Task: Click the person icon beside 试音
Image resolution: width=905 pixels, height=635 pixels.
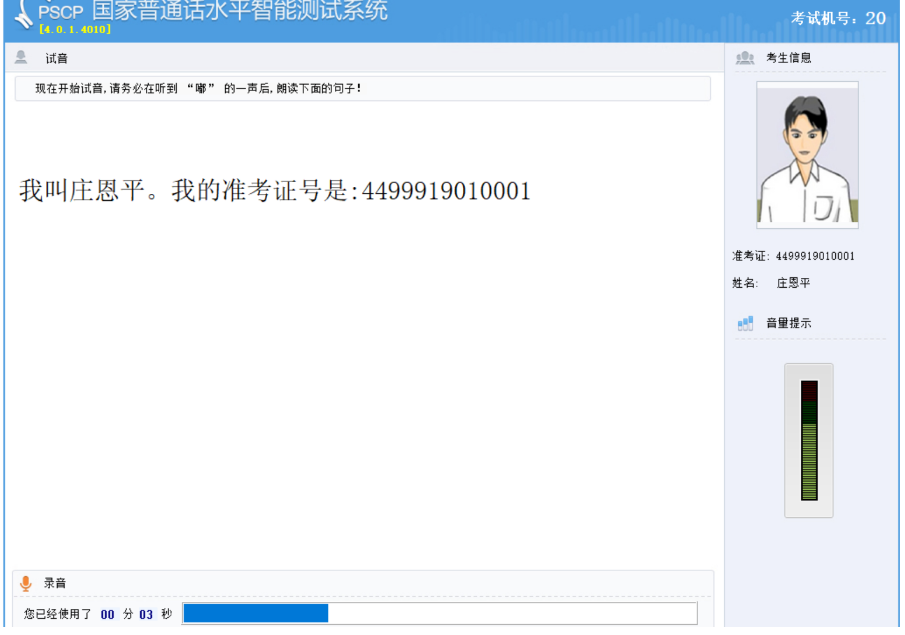Action: tap(21, 58)
